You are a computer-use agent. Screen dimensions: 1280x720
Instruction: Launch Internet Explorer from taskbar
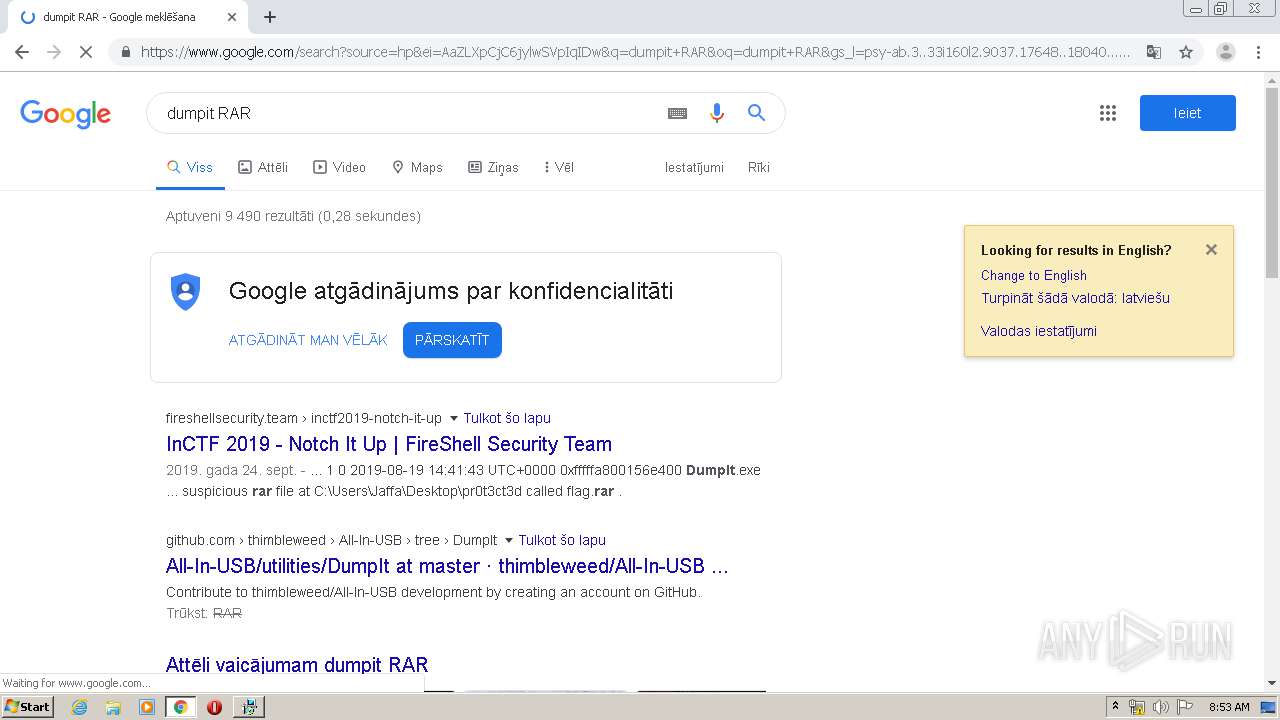(x=79, y=707)
